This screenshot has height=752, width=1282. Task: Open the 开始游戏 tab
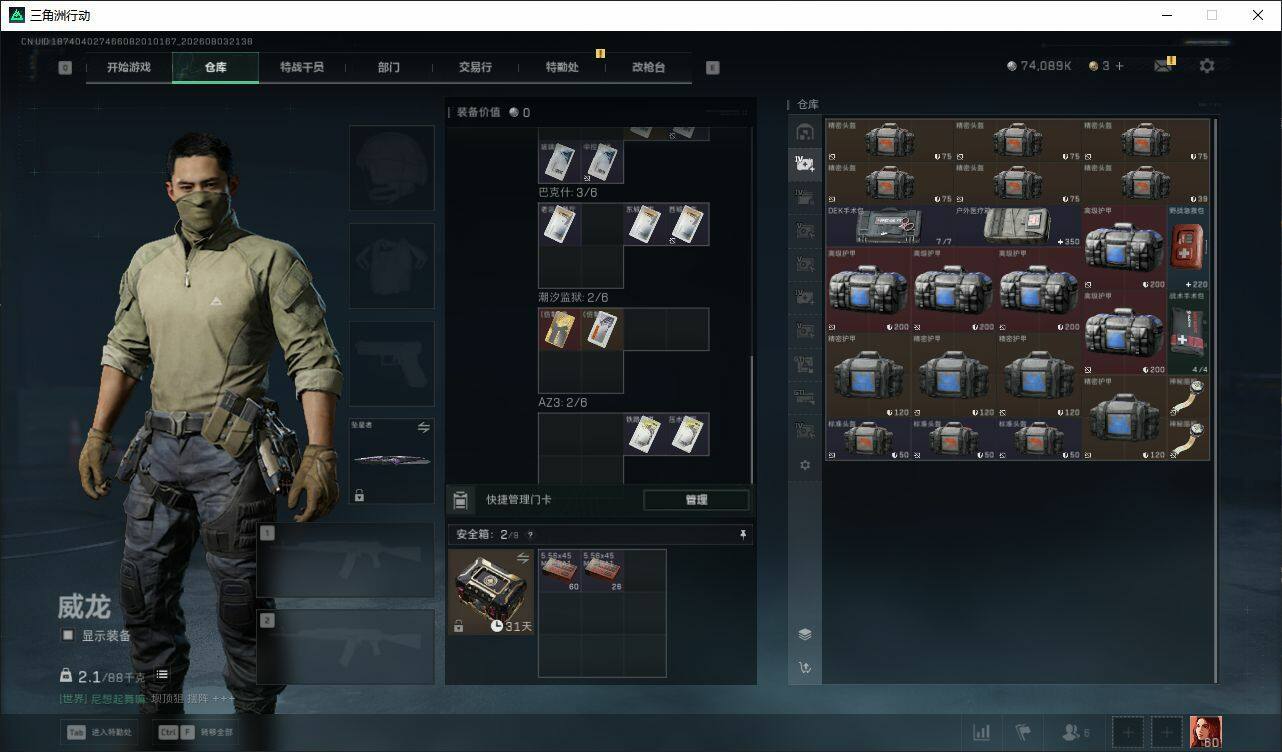[x=129, y=67]
